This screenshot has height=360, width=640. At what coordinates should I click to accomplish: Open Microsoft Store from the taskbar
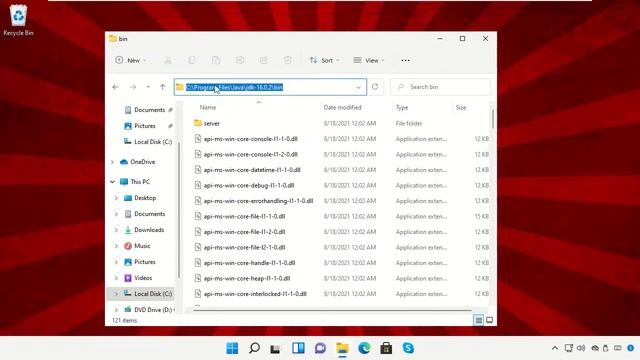pyautogui.click(x=386, y=348)
